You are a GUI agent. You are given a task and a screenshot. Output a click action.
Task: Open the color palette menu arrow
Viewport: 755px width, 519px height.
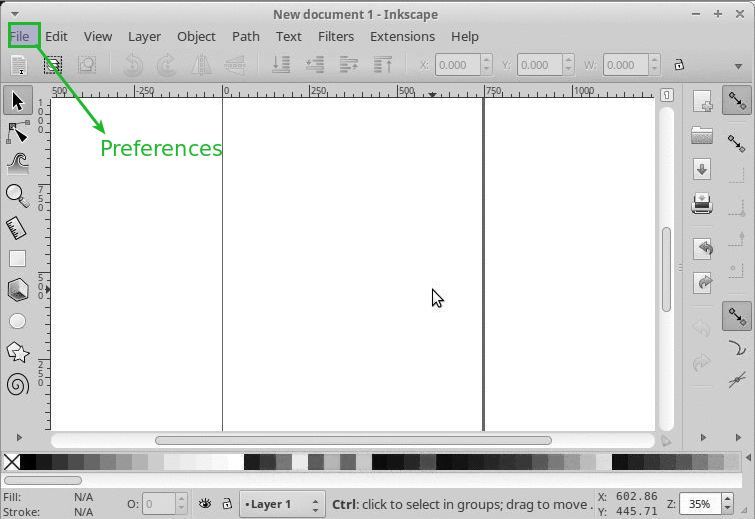(x=748, y=457)
